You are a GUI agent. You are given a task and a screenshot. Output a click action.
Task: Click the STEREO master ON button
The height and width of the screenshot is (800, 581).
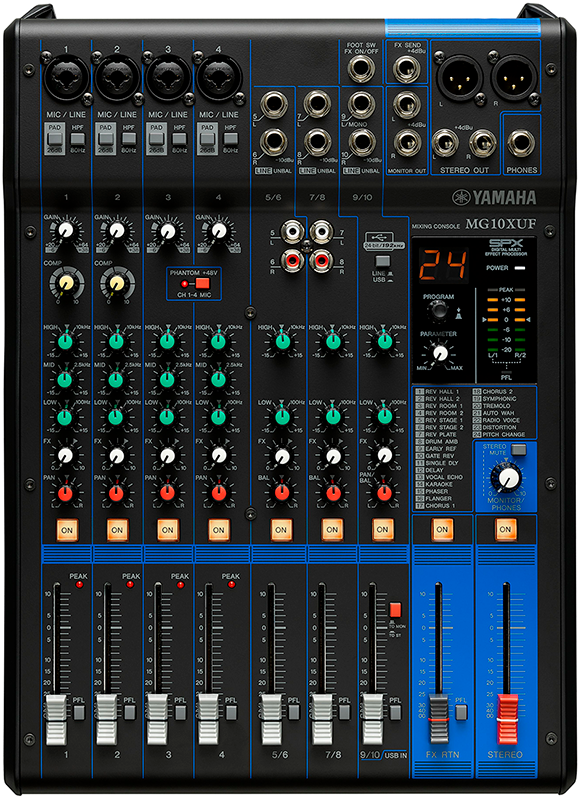pyautogui.click(x=505, y=530)
